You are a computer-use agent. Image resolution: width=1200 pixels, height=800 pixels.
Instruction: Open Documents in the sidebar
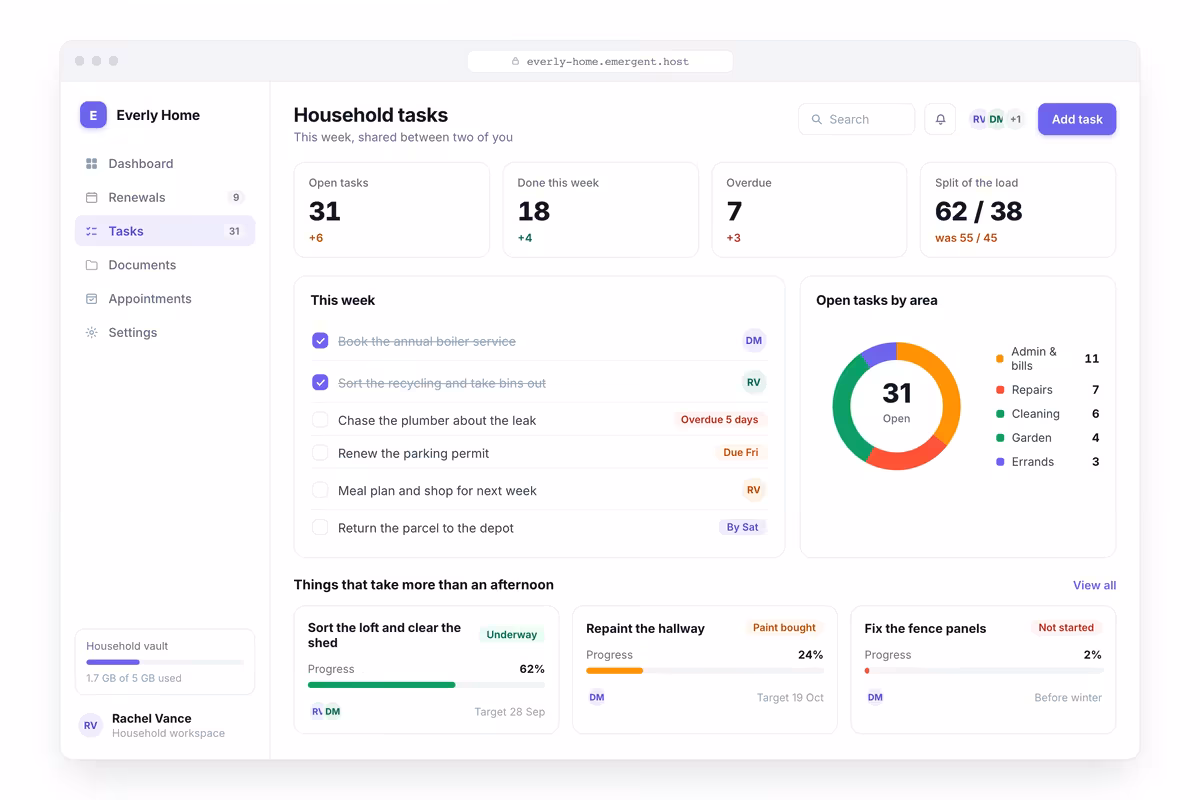click(x=165, y=265)
